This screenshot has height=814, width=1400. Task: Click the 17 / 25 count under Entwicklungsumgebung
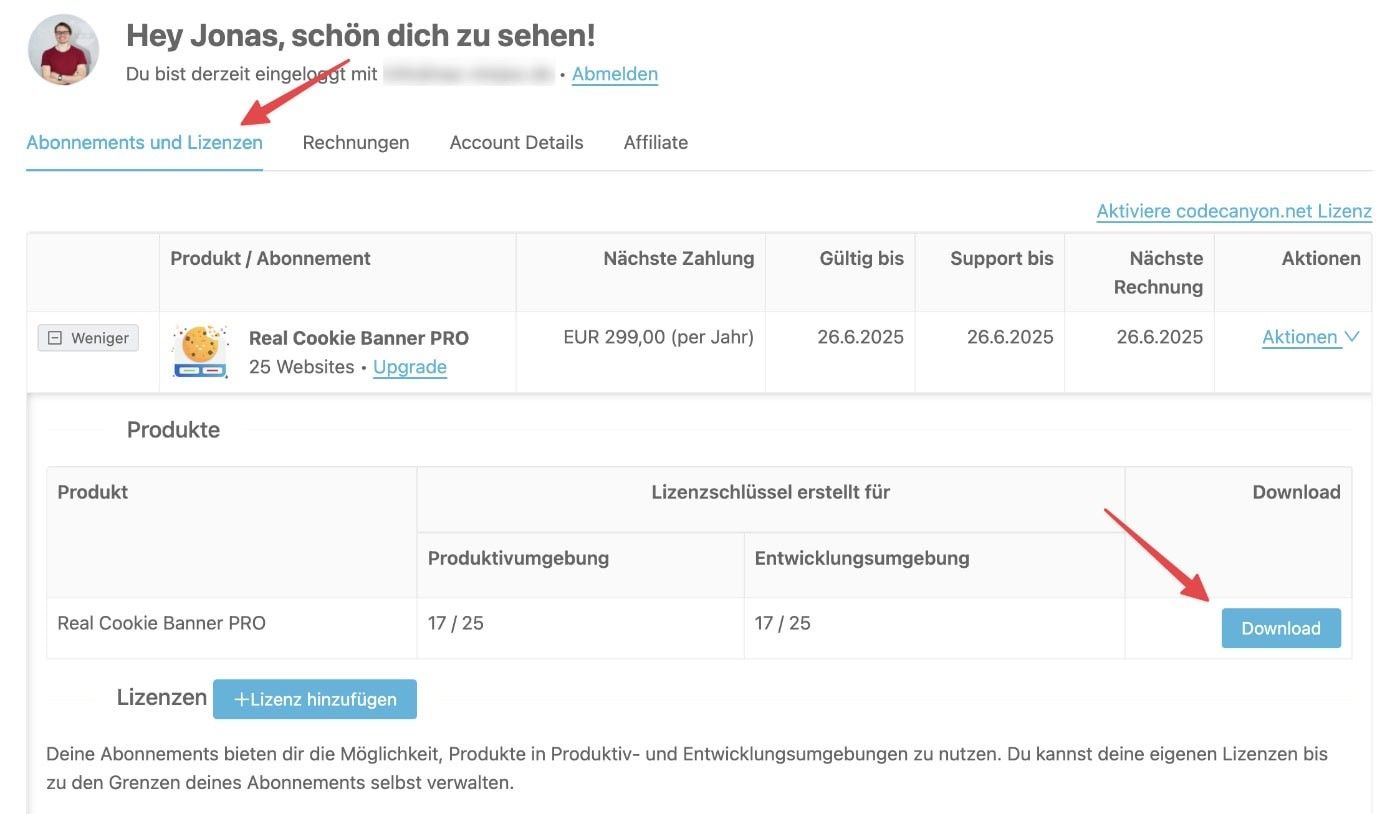point(782,623)
